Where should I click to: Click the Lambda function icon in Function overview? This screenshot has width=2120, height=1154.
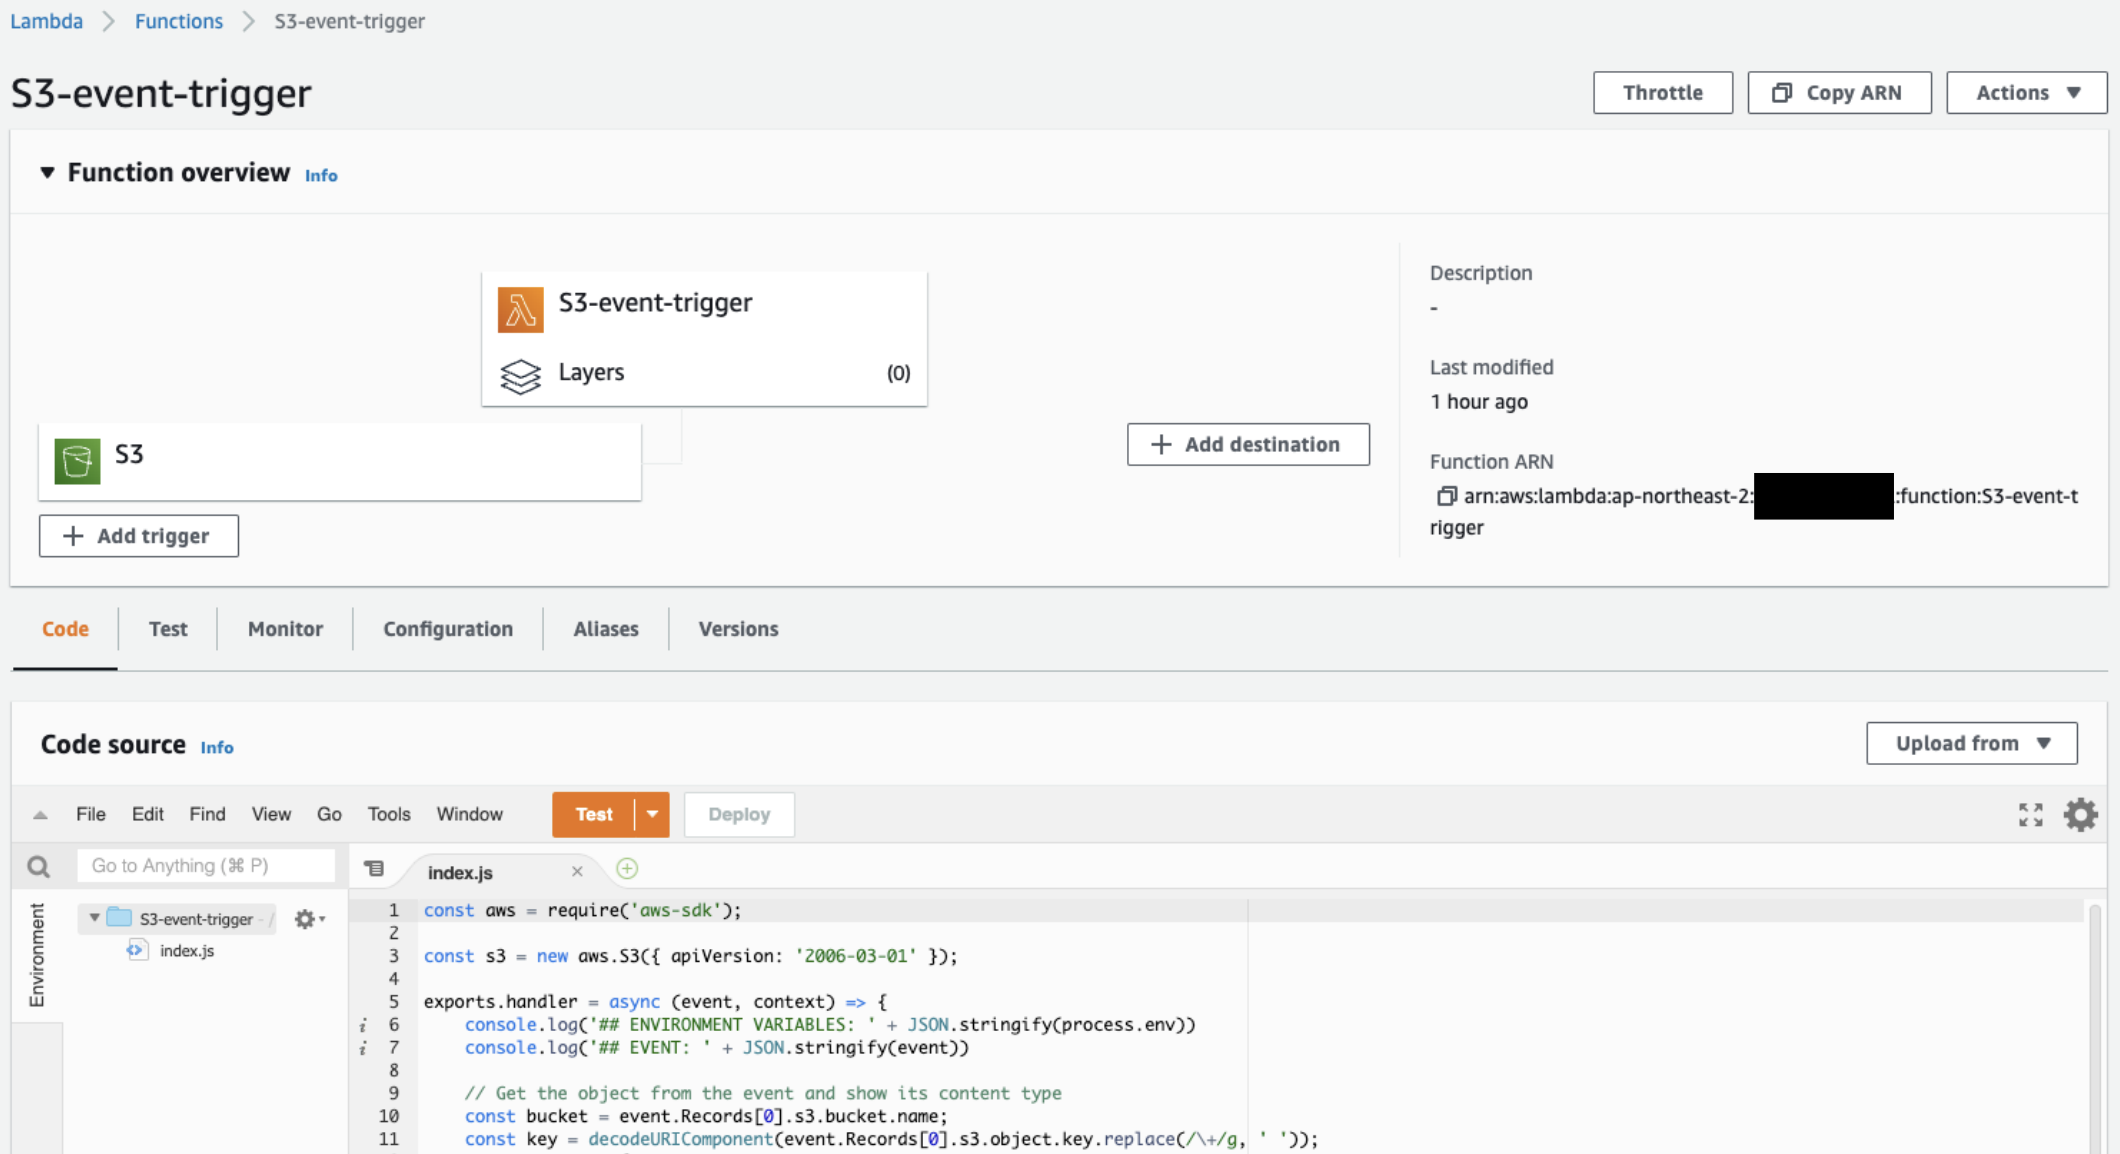[x=520, y=308]
